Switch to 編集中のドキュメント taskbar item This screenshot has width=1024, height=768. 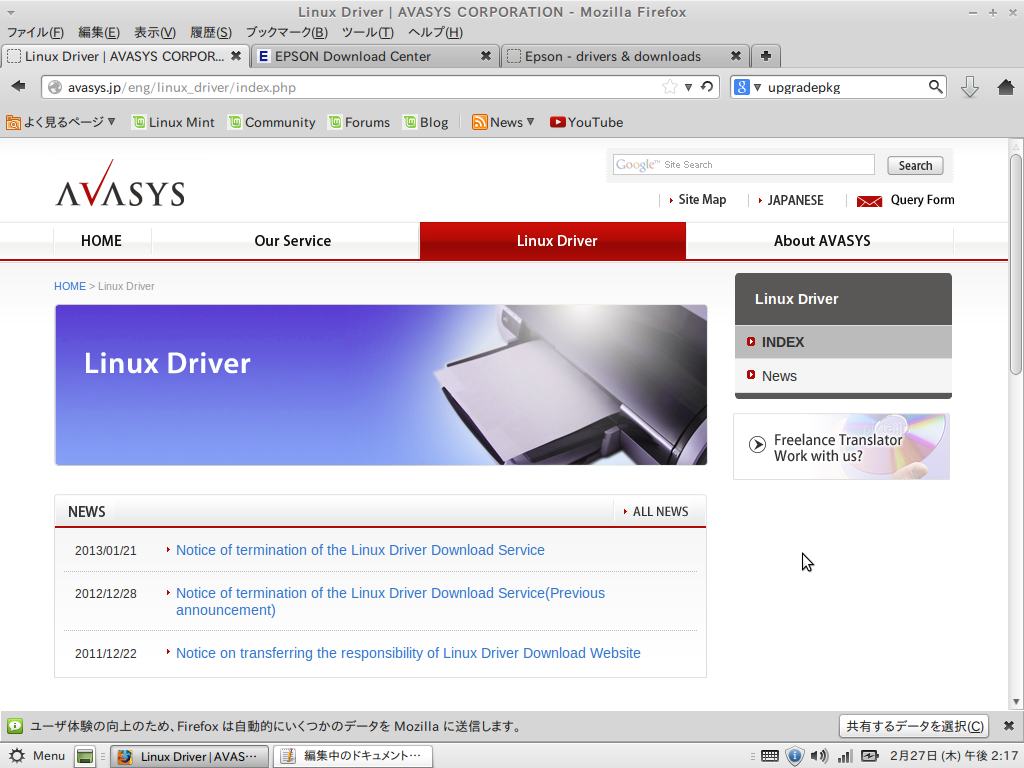tap(353, 756)
